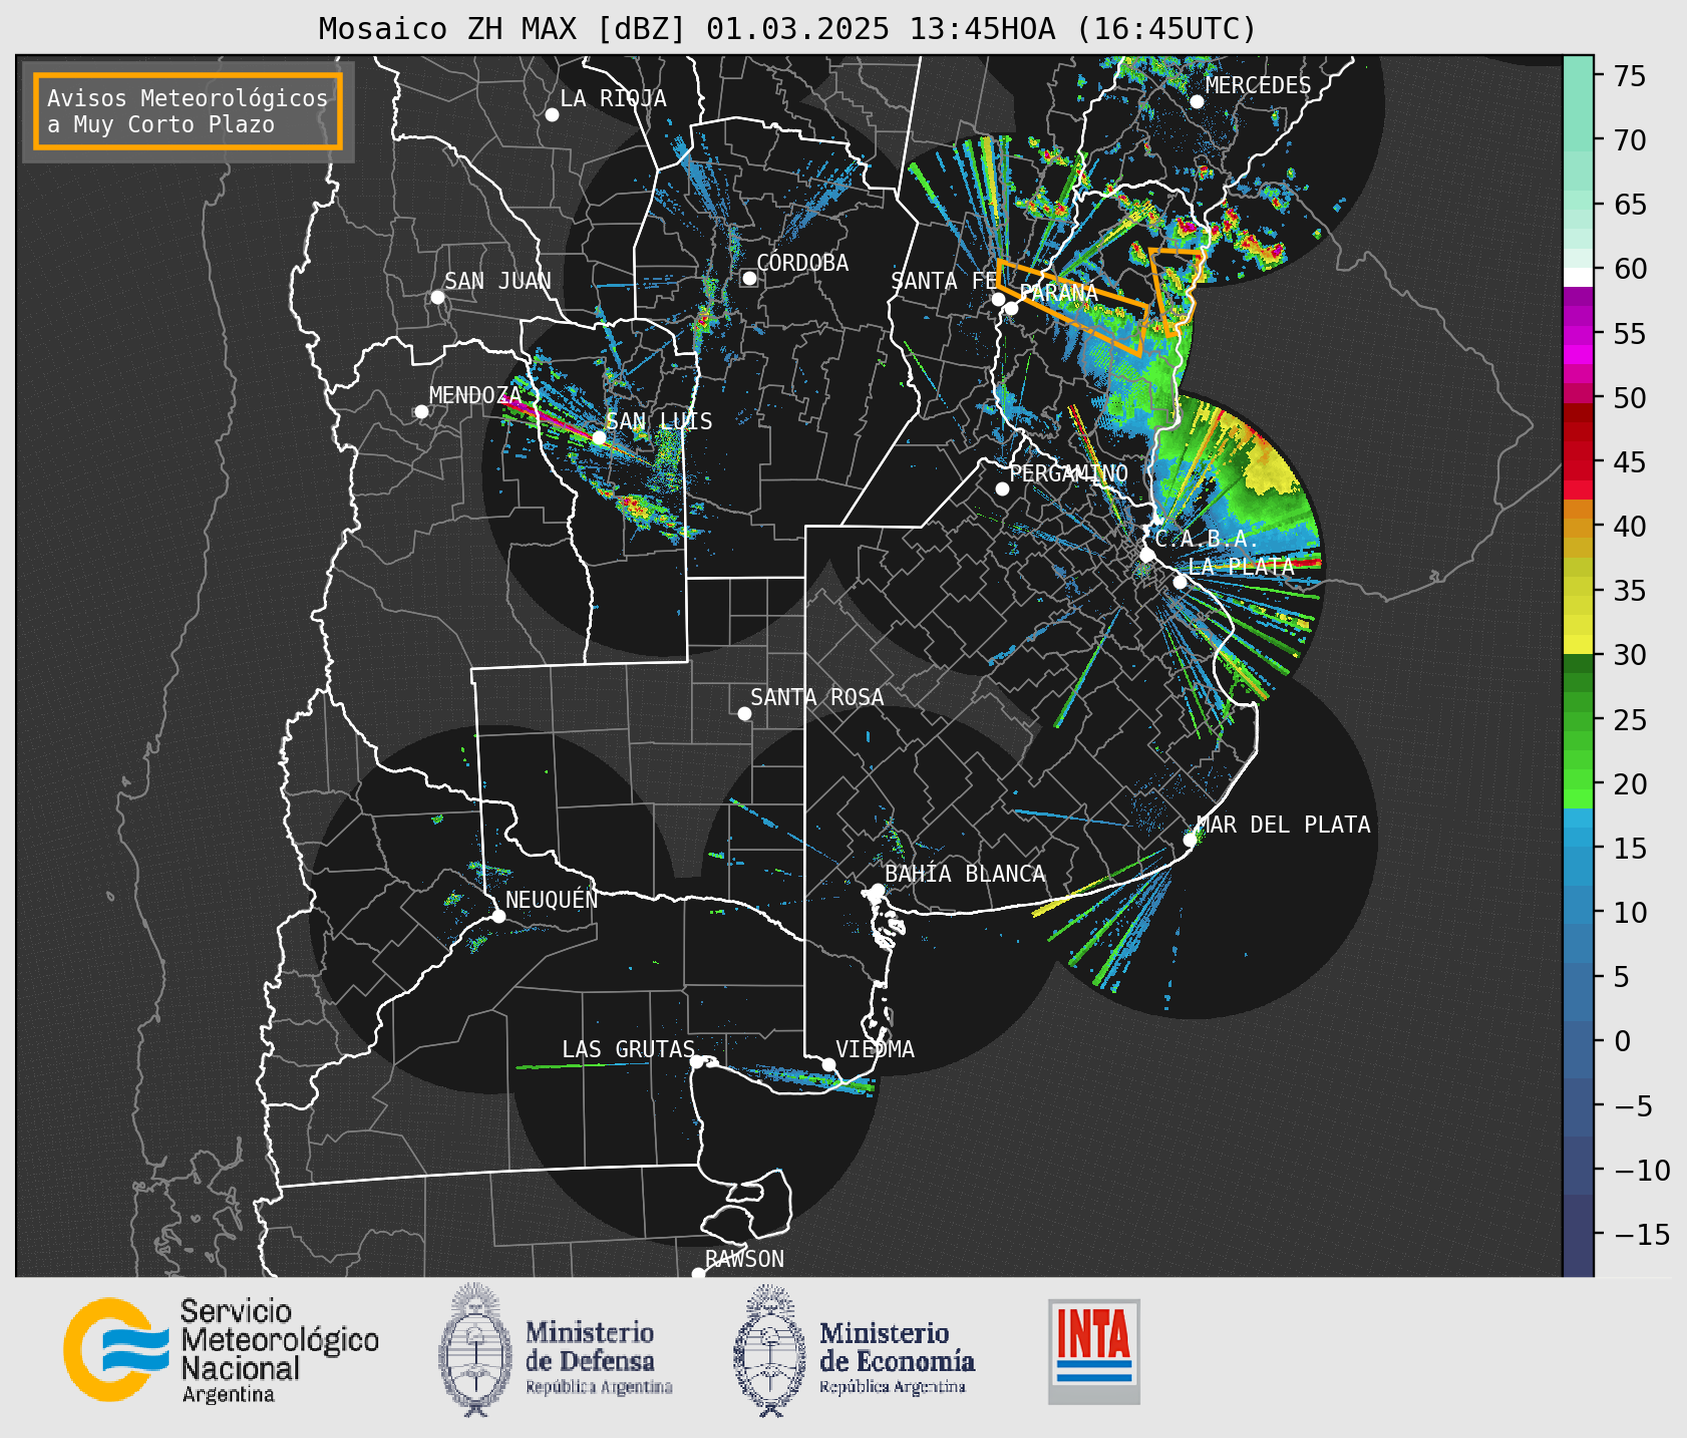Click the SAN LUIS city marker dot
This screenshot has width=1687, height=1438.
tap(598, 438)
